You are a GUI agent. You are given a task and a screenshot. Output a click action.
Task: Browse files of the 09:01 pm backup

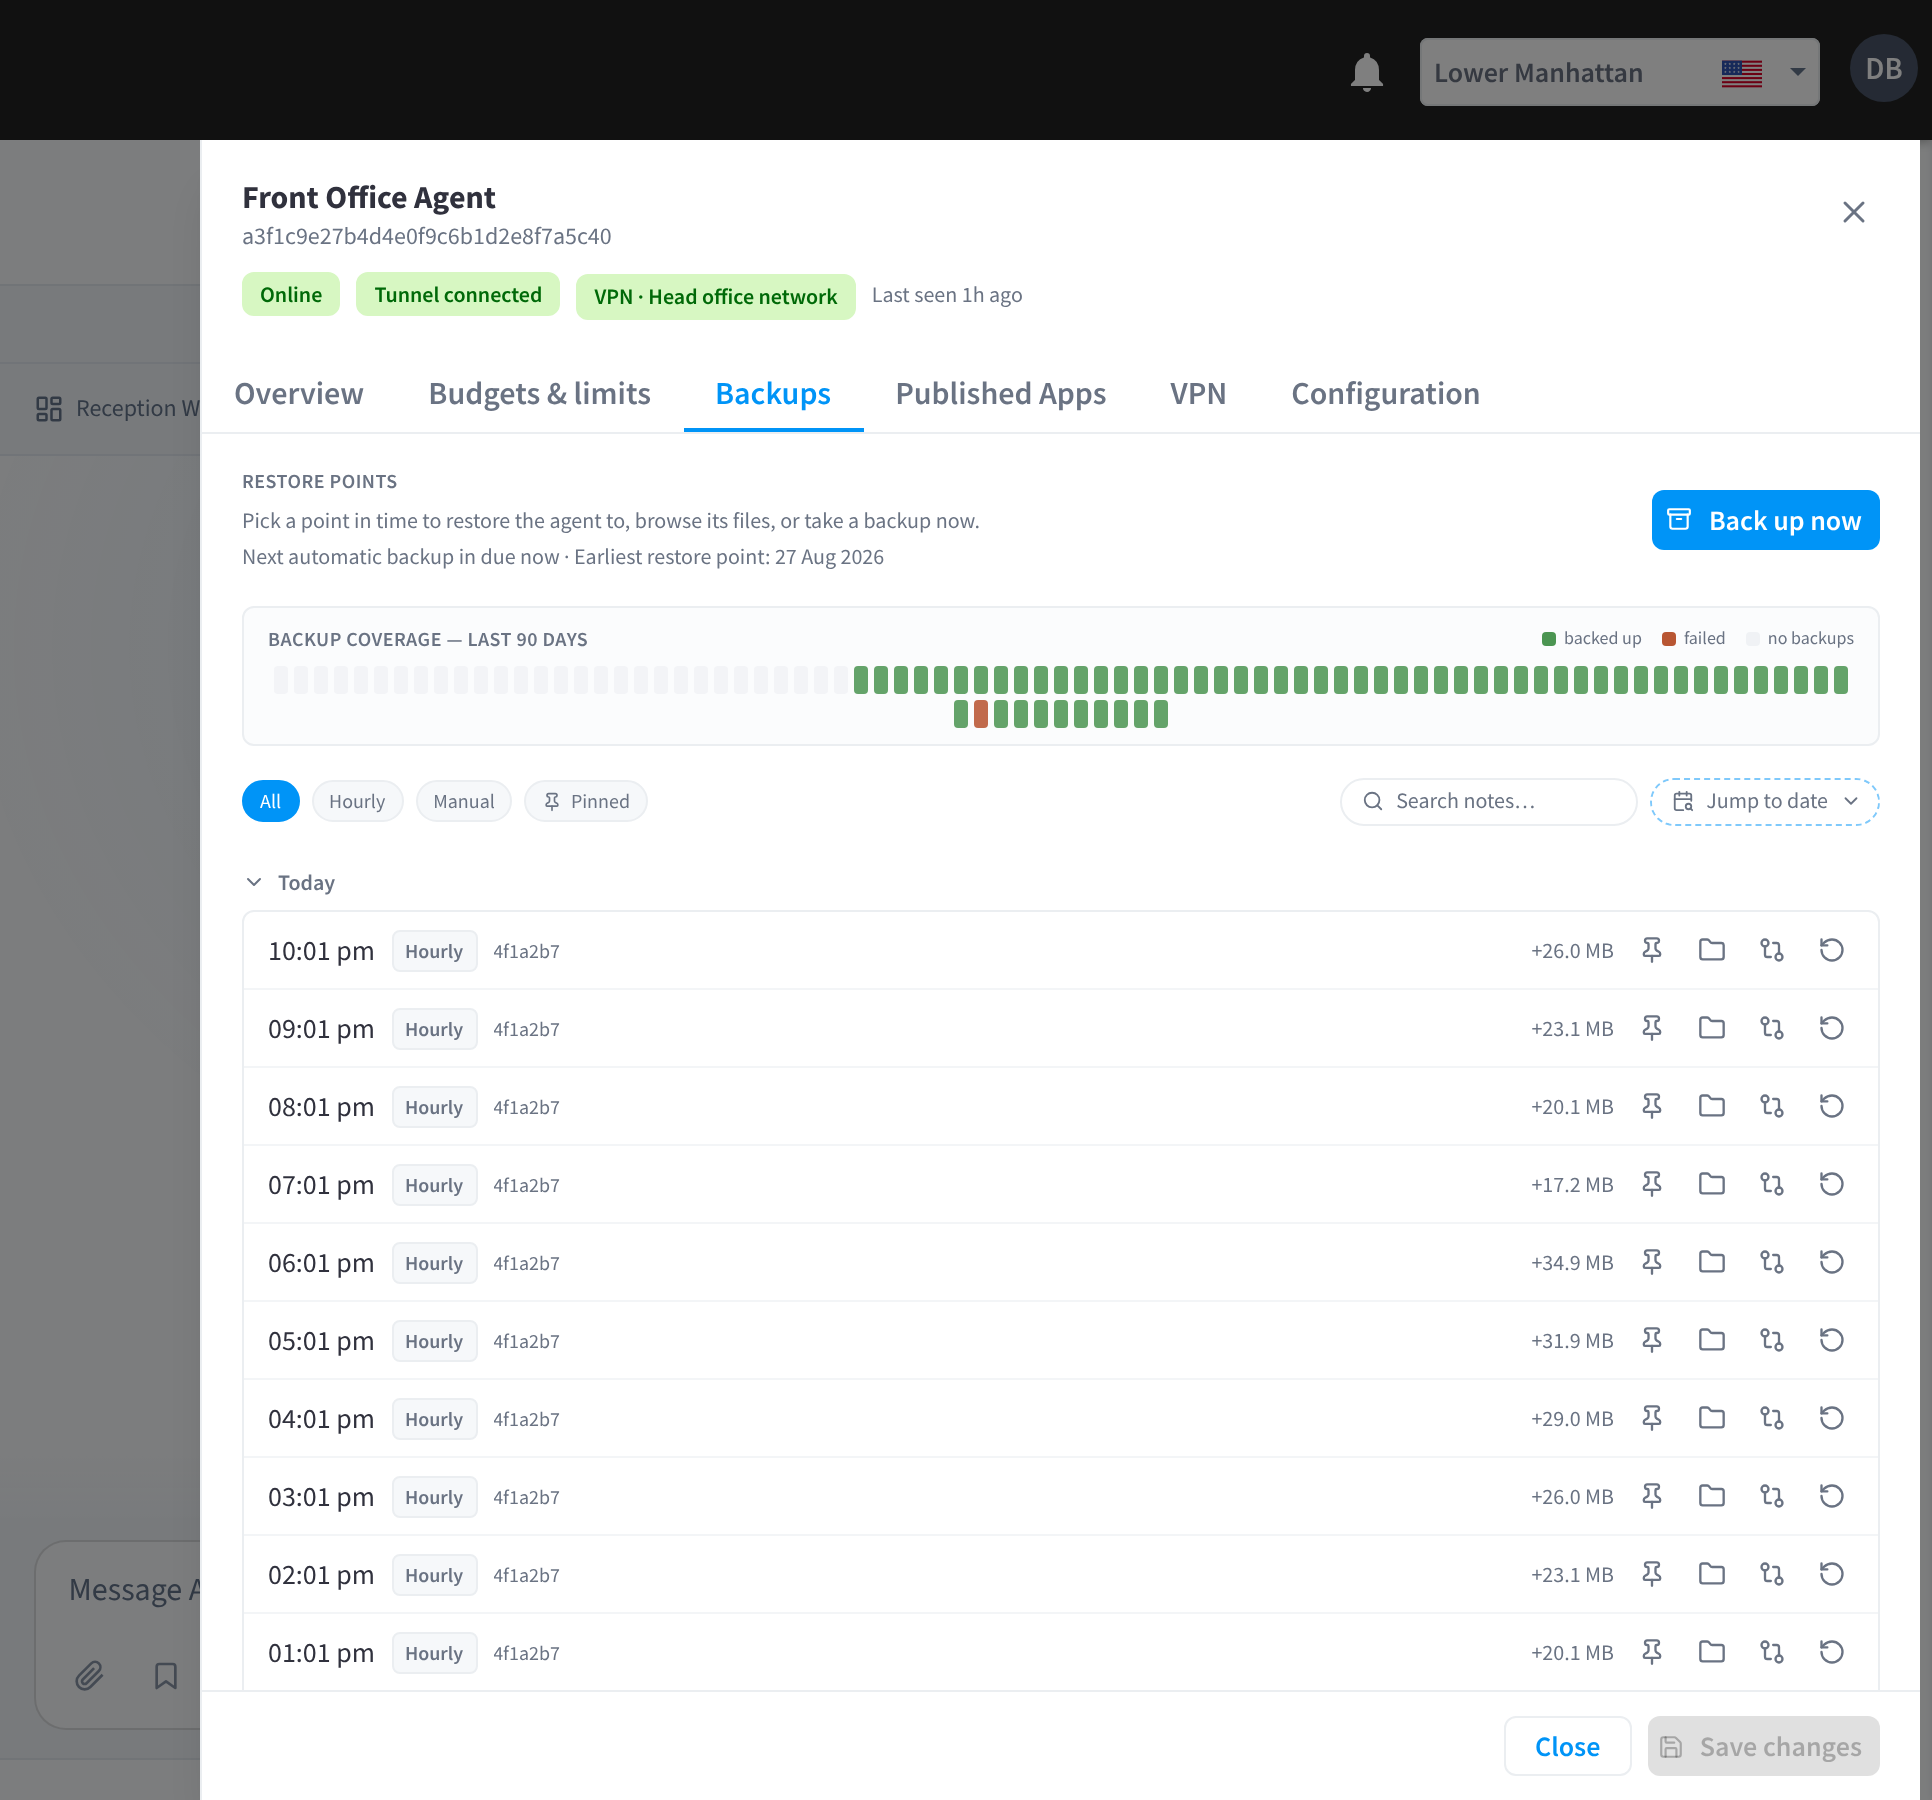pos(1712,1028)
